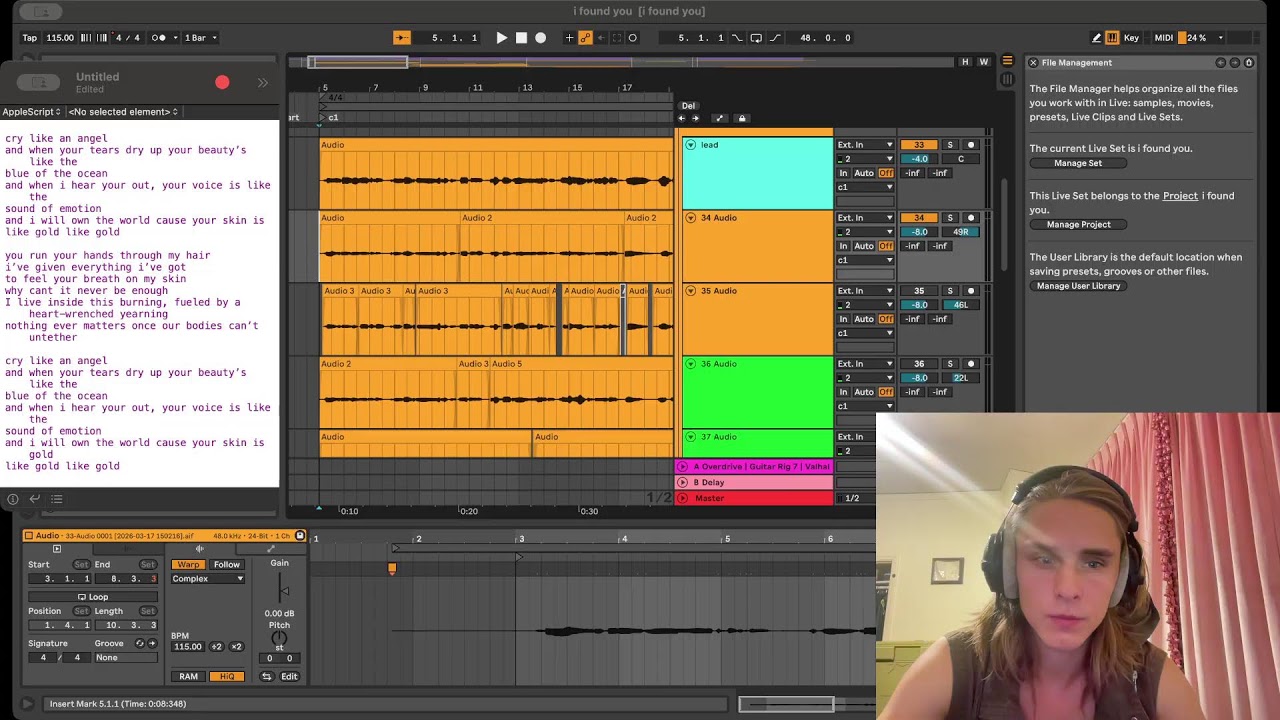The image size is (1280, 720).
Task: Open the Groove None chooser
Action: [125, 658]
